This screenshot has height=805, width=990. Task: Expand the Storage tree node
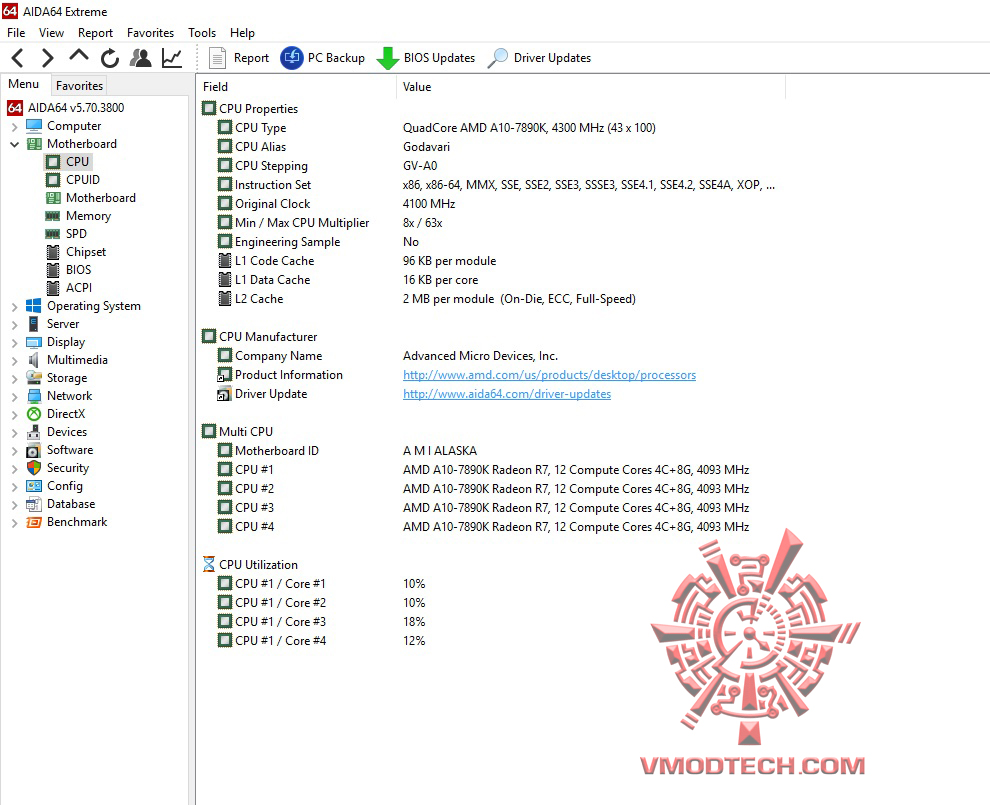[x=15, y=379]
